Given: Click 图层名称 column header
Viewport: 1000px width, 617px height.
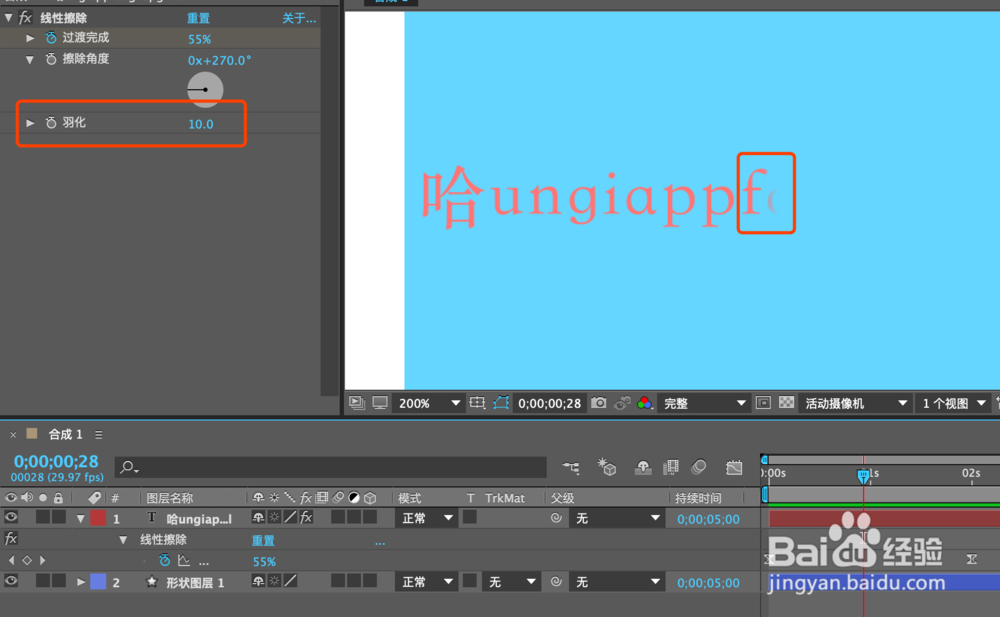Looking at the screenshot, I should coord(169,498).
